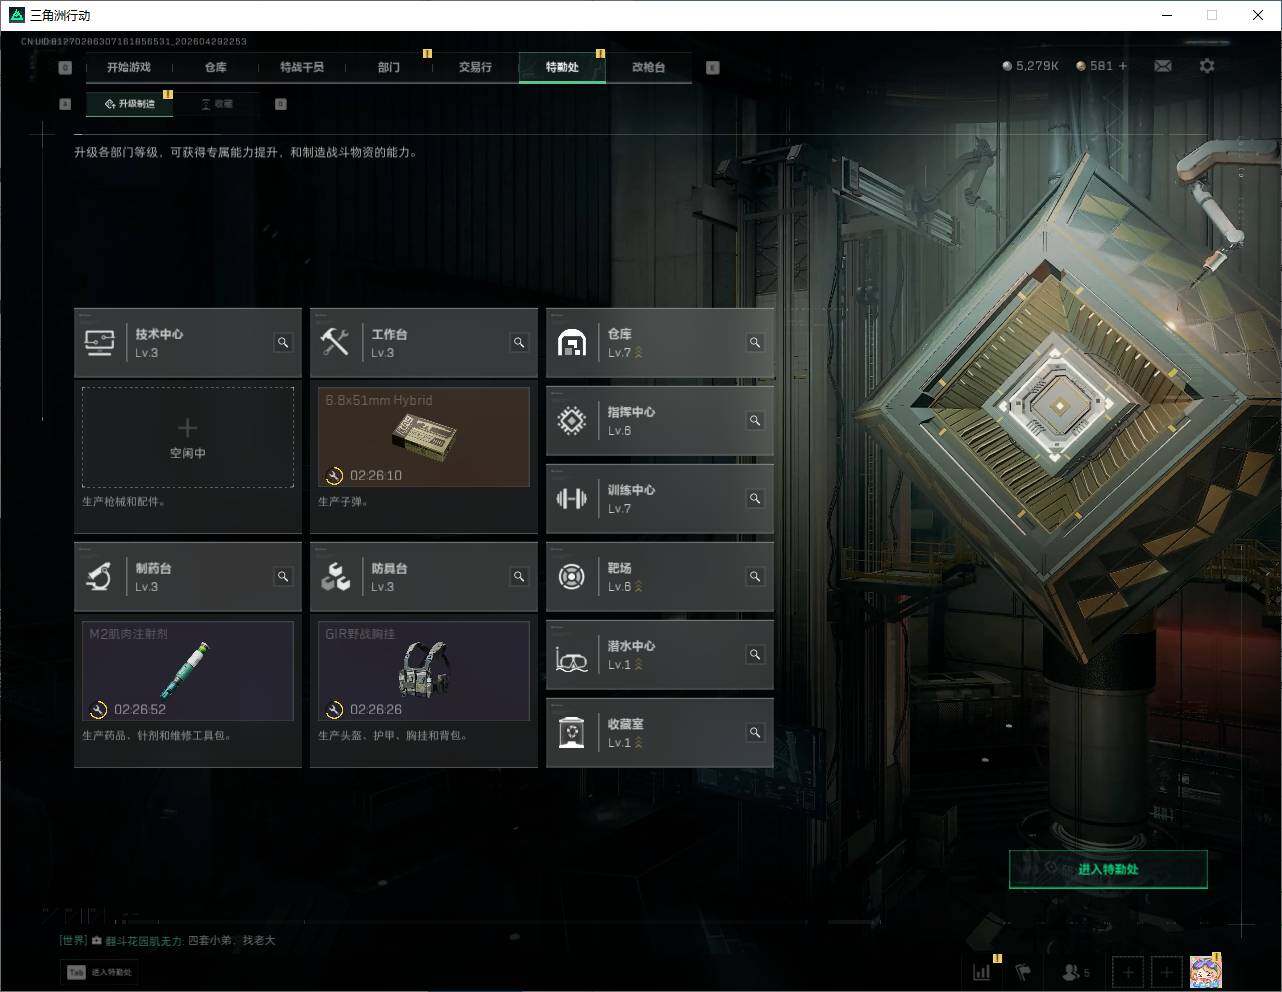Click the player avatar portrait
The width and height of the screenshot is (1282, 992).
(1205, 971)
